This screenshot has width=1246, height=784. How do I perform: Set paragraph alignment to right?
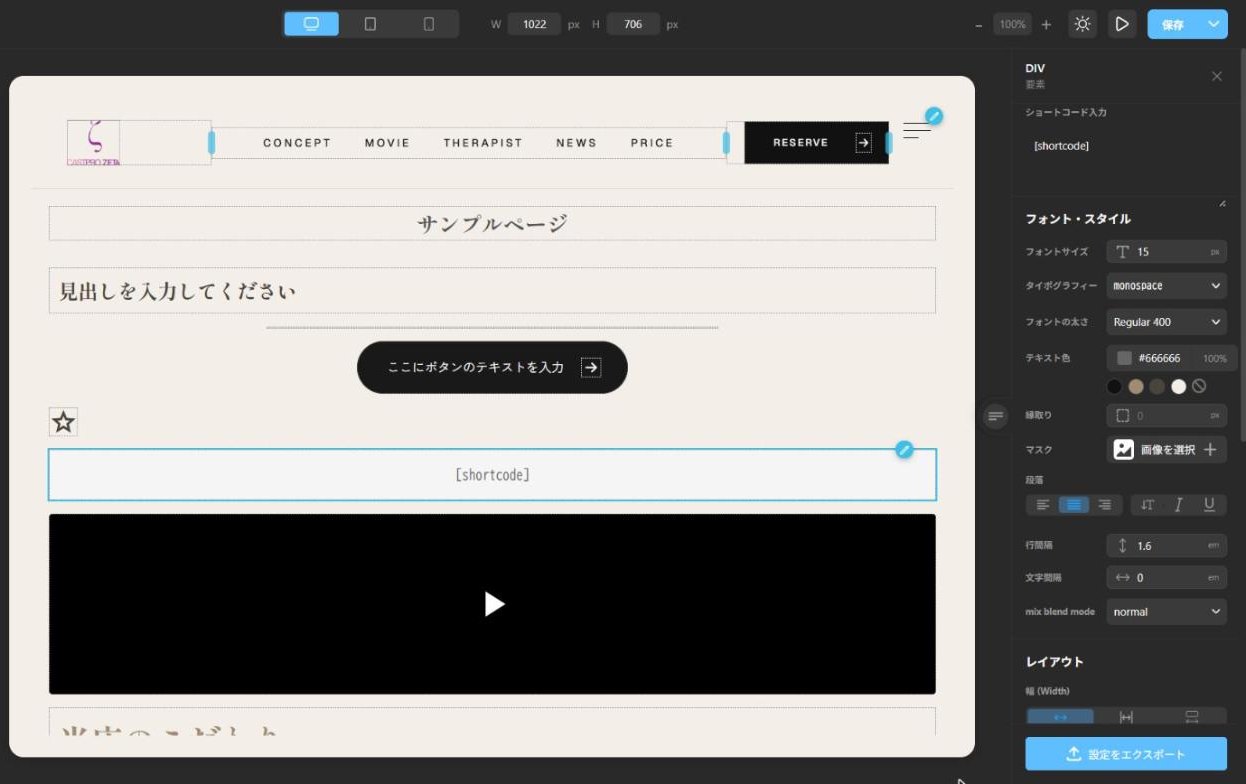(x=1105, y=505)
